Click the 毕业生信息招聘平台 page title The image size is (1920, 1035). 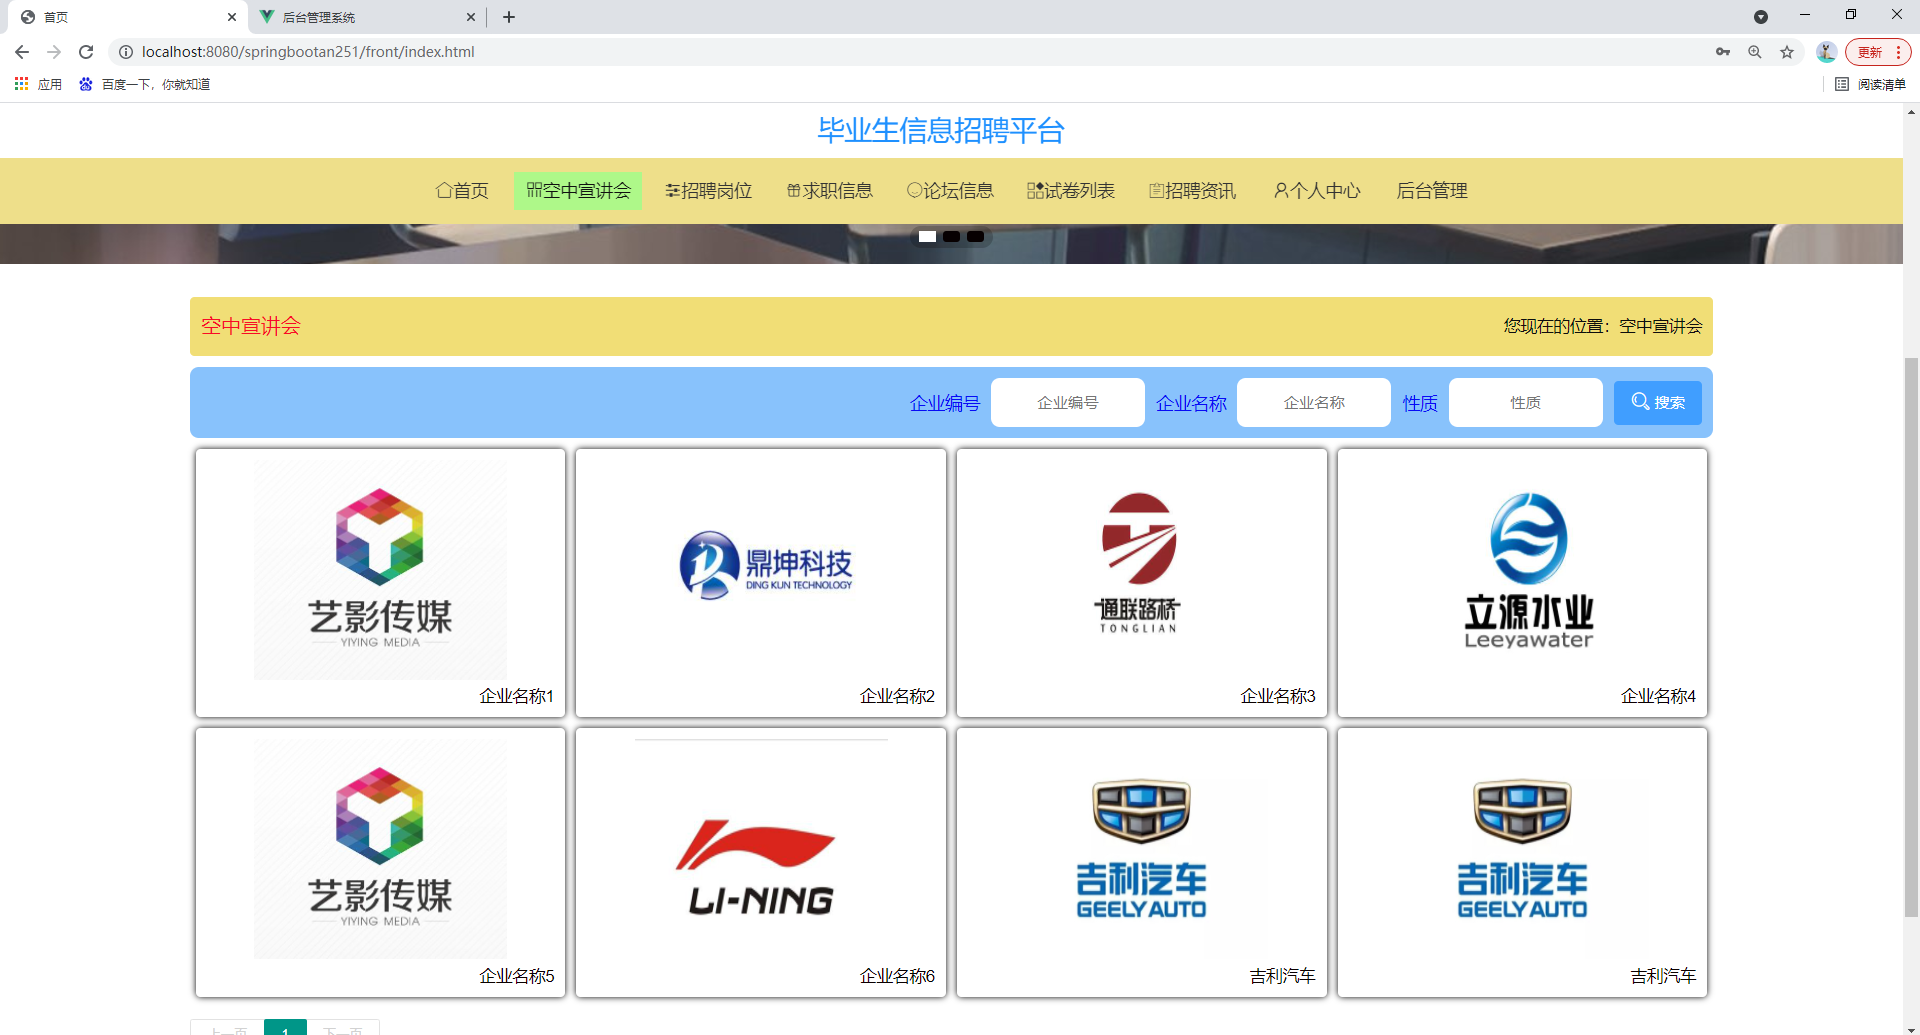pyautogui.click(x=941, y=130)
